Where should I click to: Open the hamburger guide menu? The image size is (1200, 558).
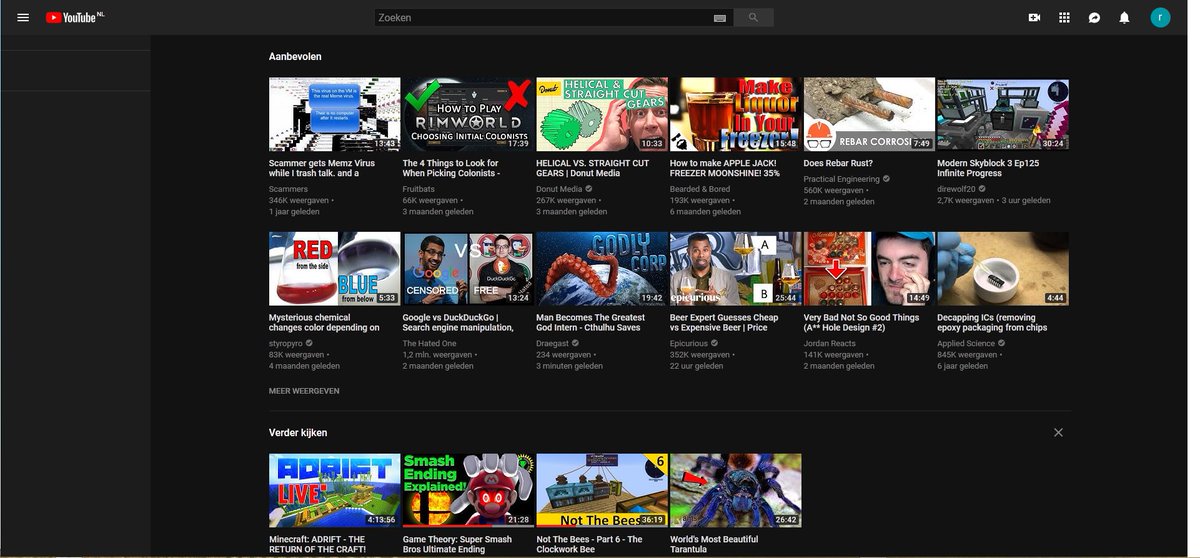tap(23, 18)
